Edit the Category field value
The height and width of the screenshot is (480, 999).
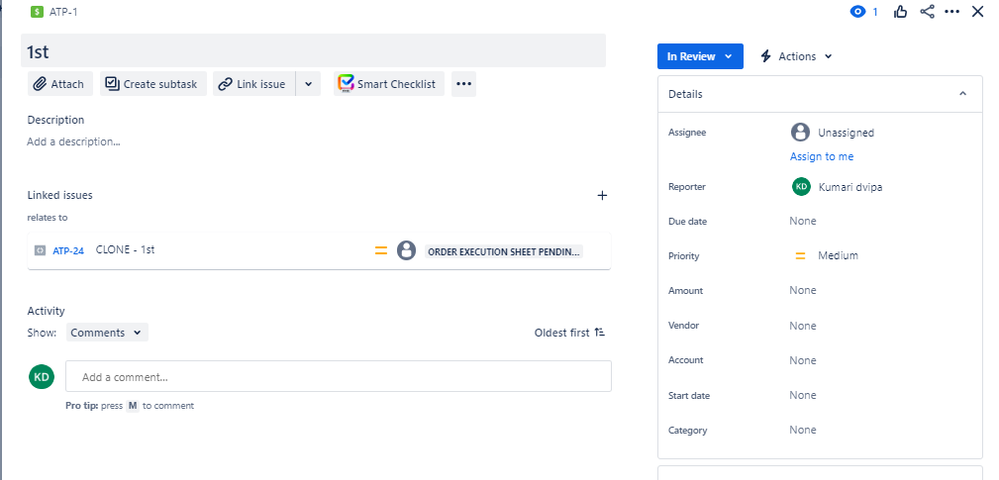tap(802, 430)
